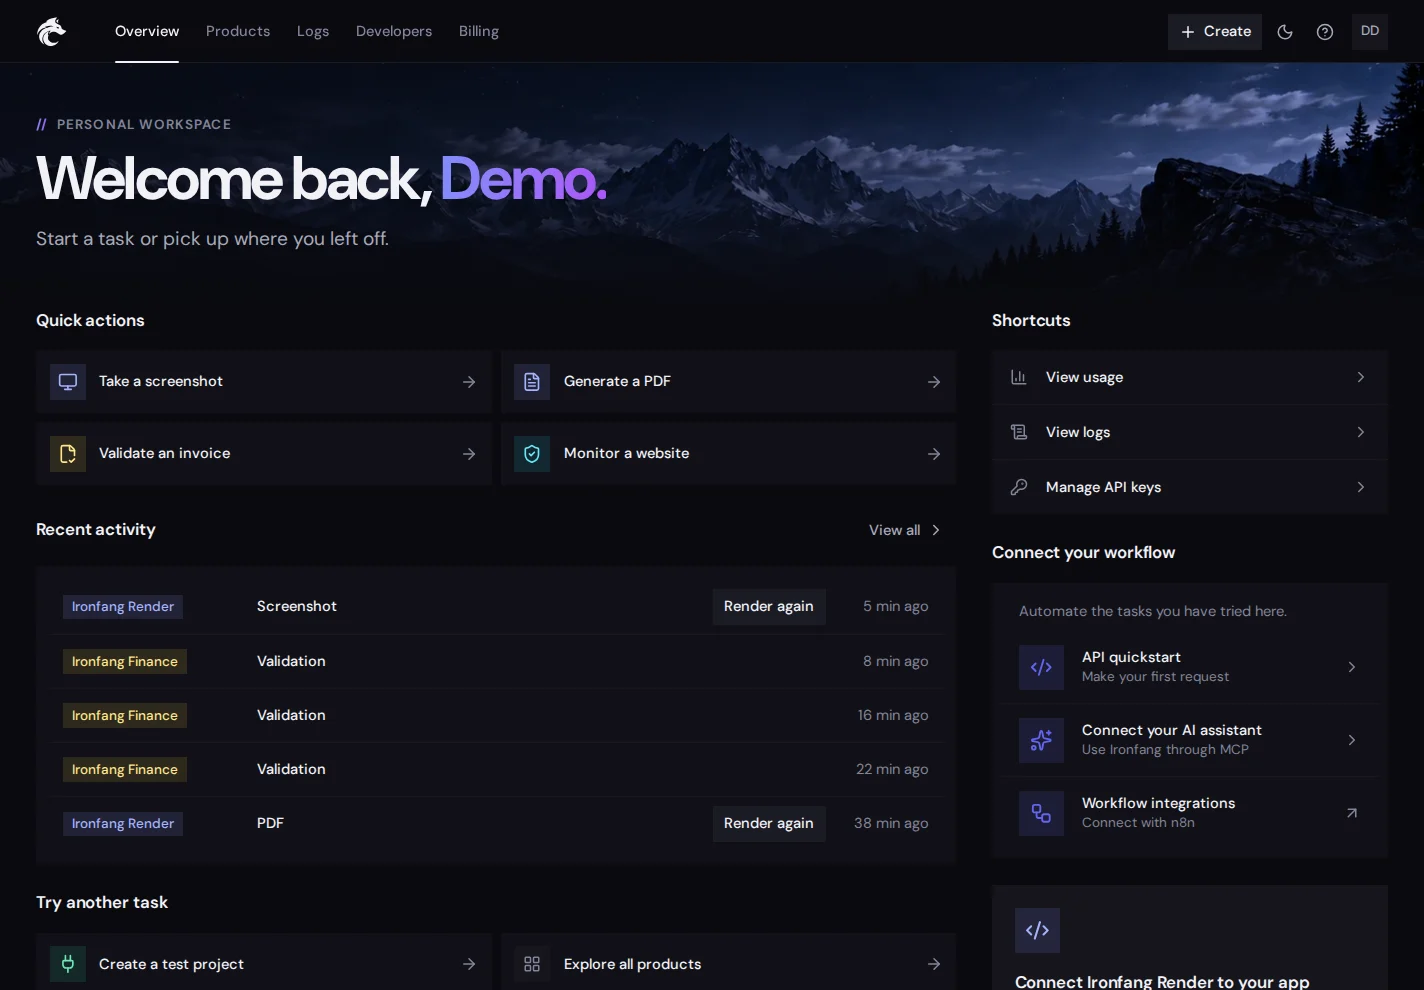The image size is (1424, 990).
Task: Click the arrow on Take a screenshot card
Action: coord(469,382)
